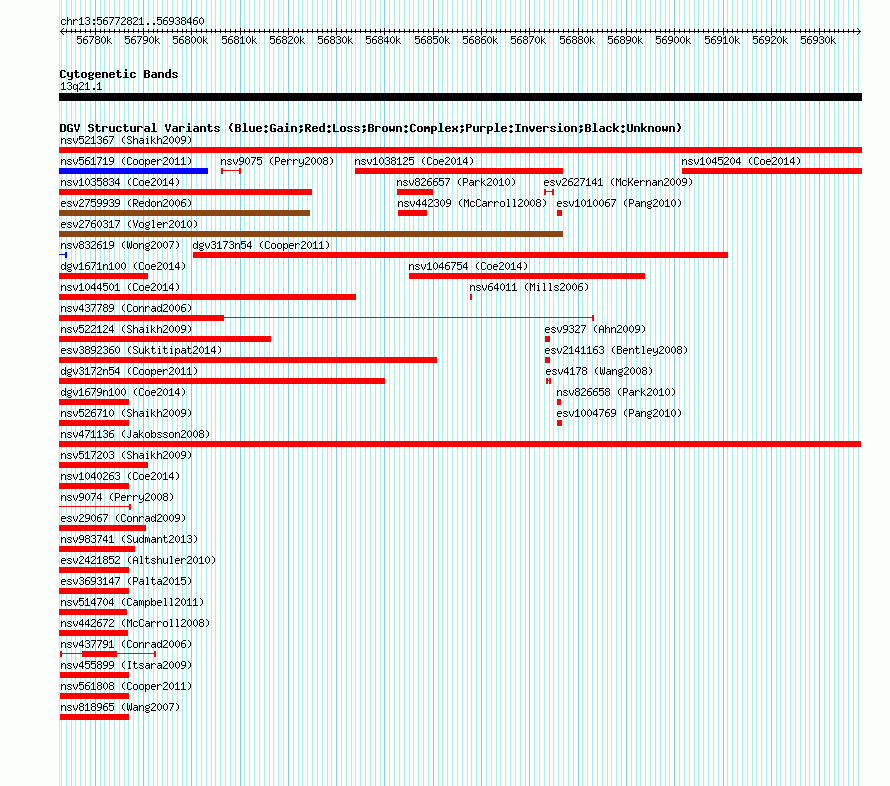Open the esv2627141 (McKernan2009) label
The width and height of the screenshot is (890, 786).
pyautogui.click(x=618, y=182)
